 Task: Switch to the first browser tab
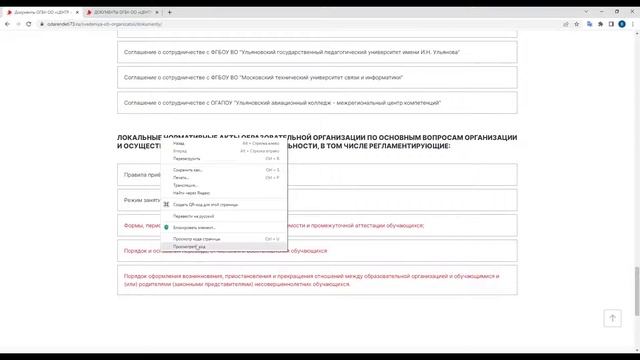tap(41, 12)
